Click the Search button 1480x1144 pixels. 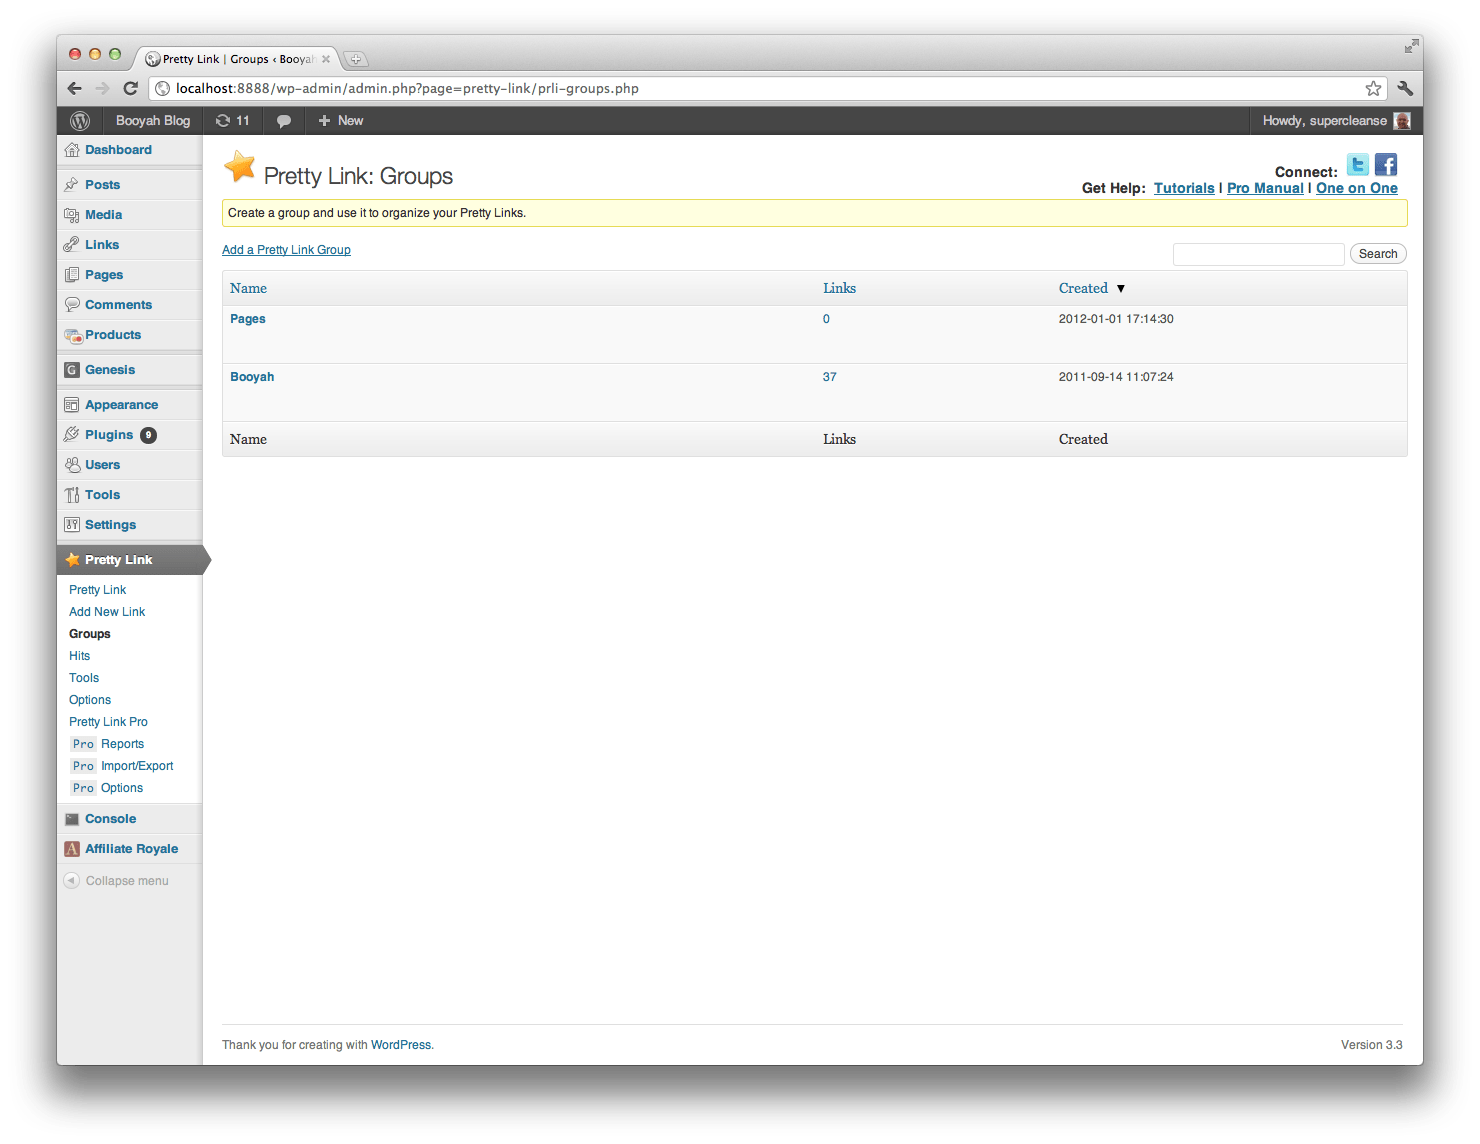[x=1378, y=254]
